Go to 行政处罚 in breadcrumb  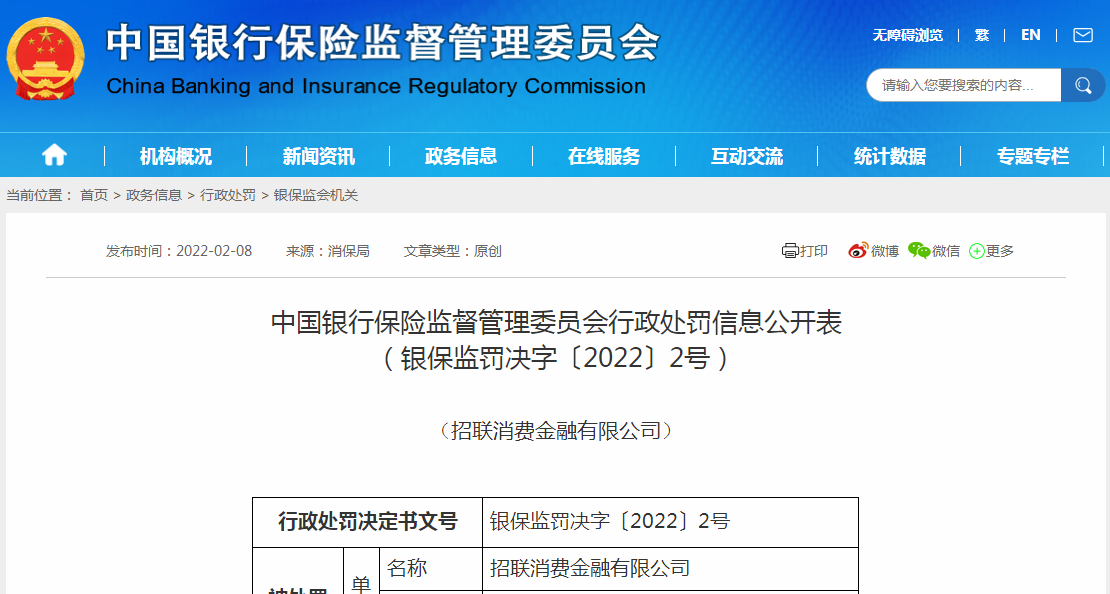pos(228,195)
